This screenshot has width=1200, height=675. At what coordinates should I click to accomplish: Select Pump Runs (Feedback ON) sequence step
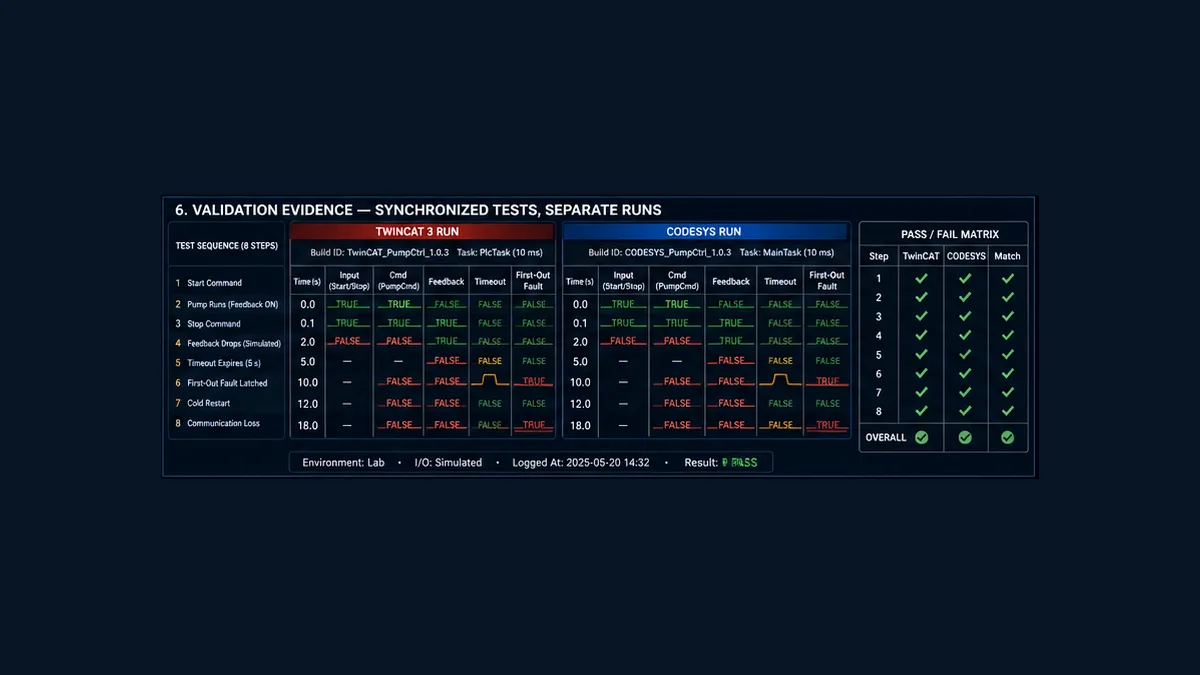tap(226, 303)
